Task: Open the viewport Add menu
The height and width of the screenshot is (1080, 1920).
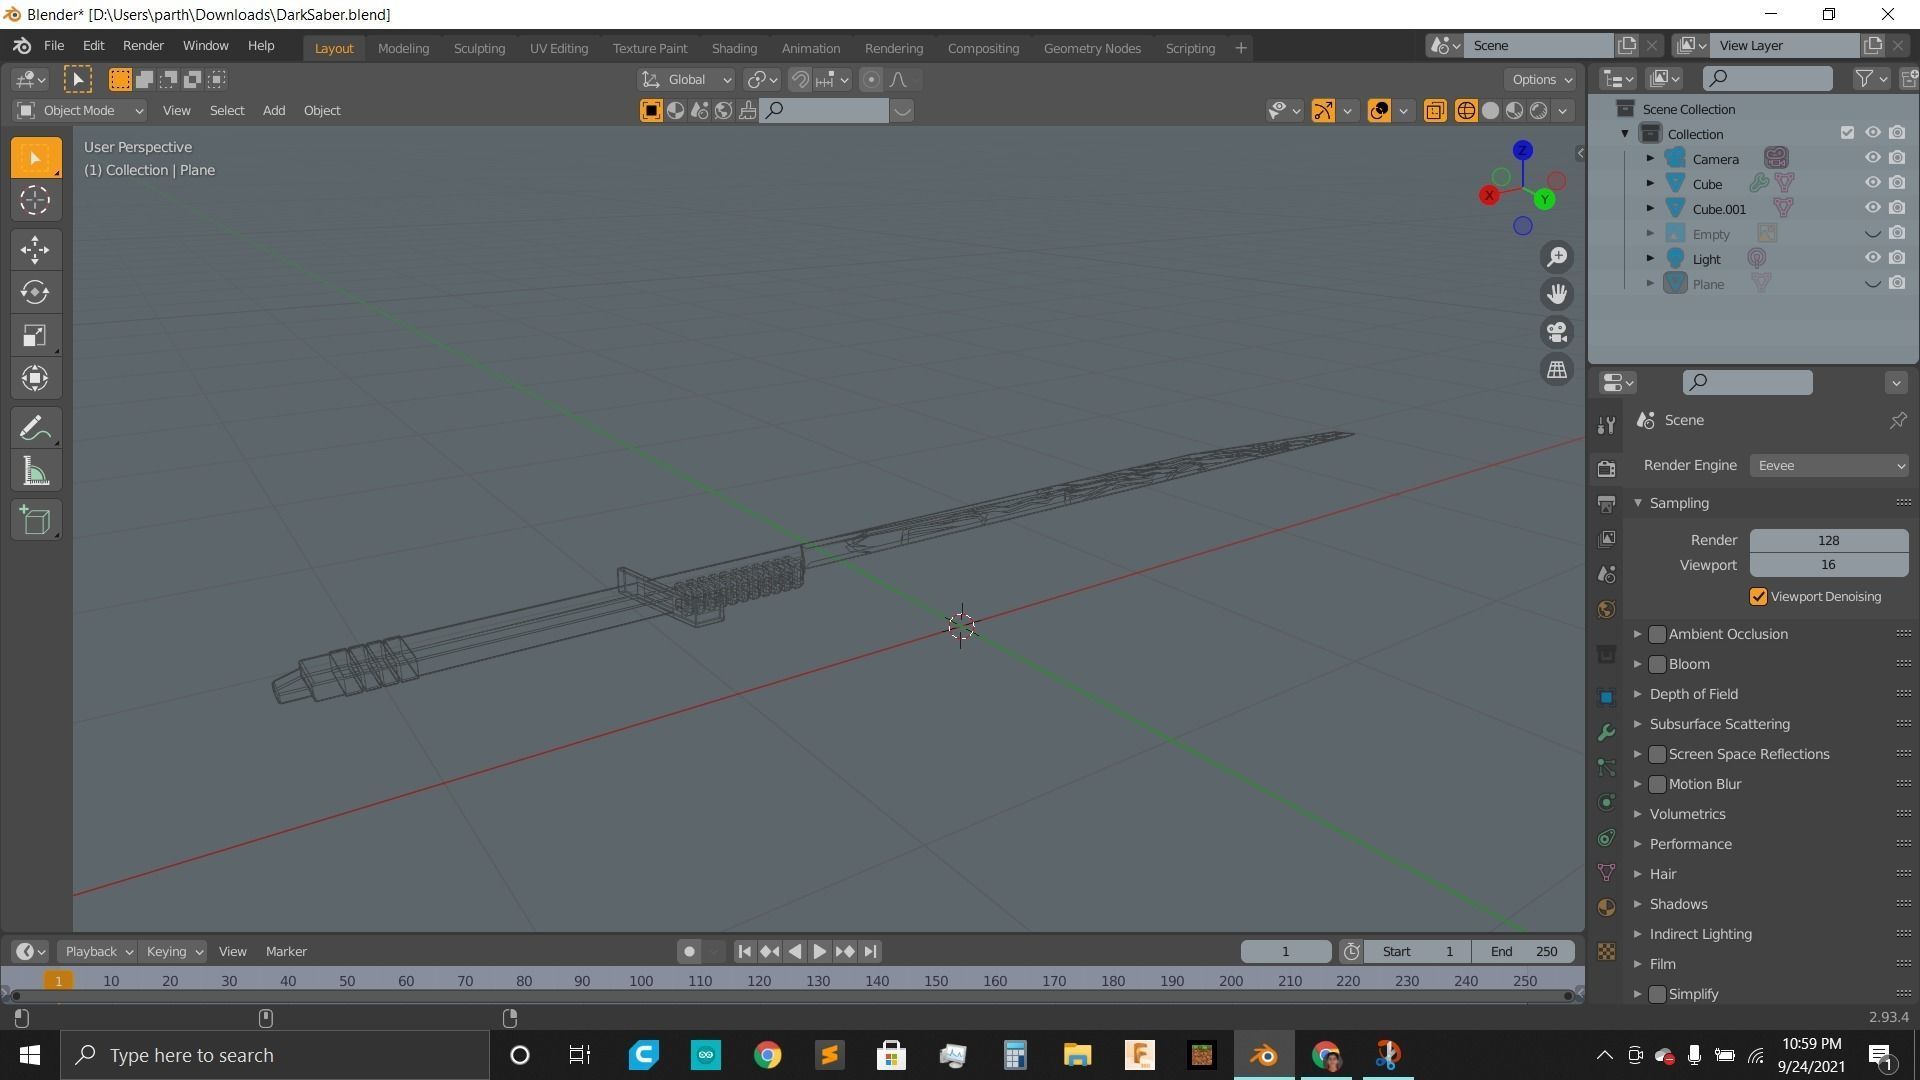Action: pyautogui.click(x=273, y=111)
